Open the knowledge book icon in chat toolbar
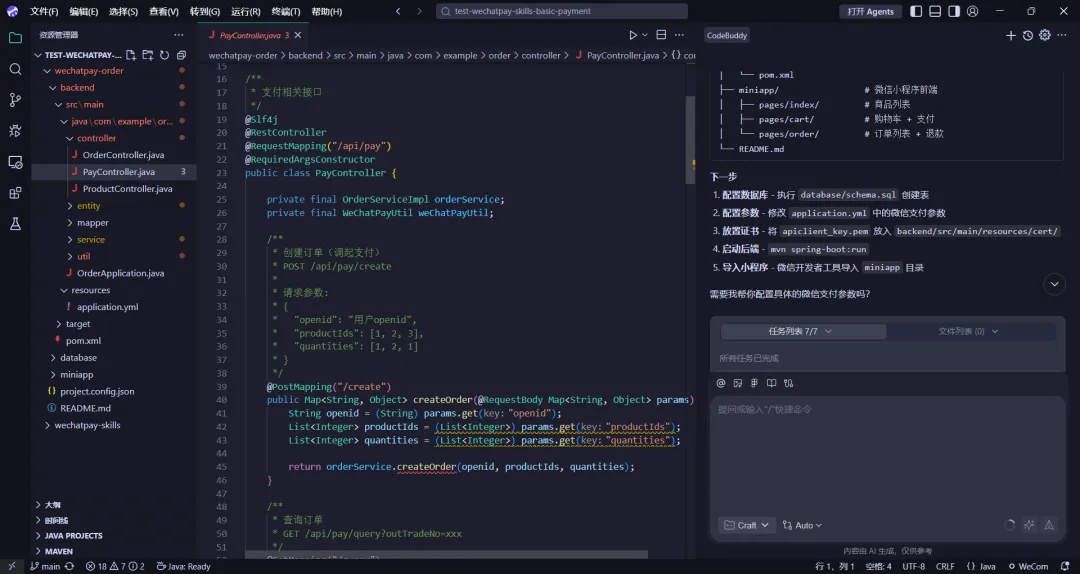 coord(771,383)
